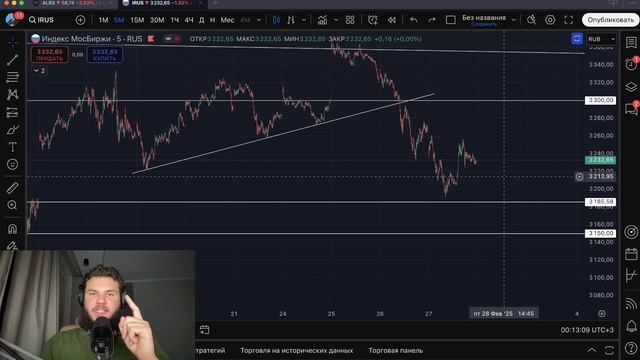Open the quick search icon
The height and width of the screenshot is (360, 640).
point(531,20)
